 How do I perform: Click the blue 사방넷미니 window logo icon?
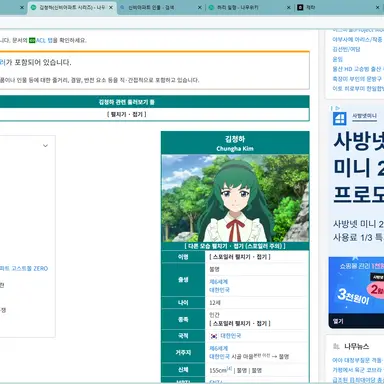[x=339, y=119]
